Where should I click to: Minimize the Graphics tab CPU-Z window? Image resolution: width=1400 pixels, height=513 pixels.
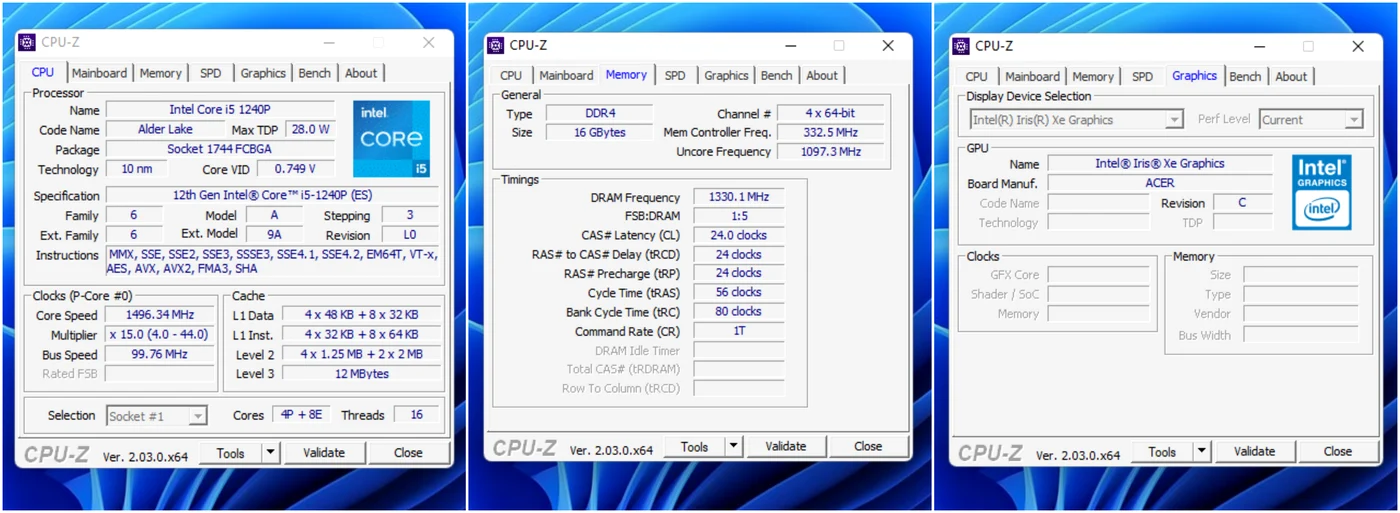pyautogui.click(x=1258, y=47)
